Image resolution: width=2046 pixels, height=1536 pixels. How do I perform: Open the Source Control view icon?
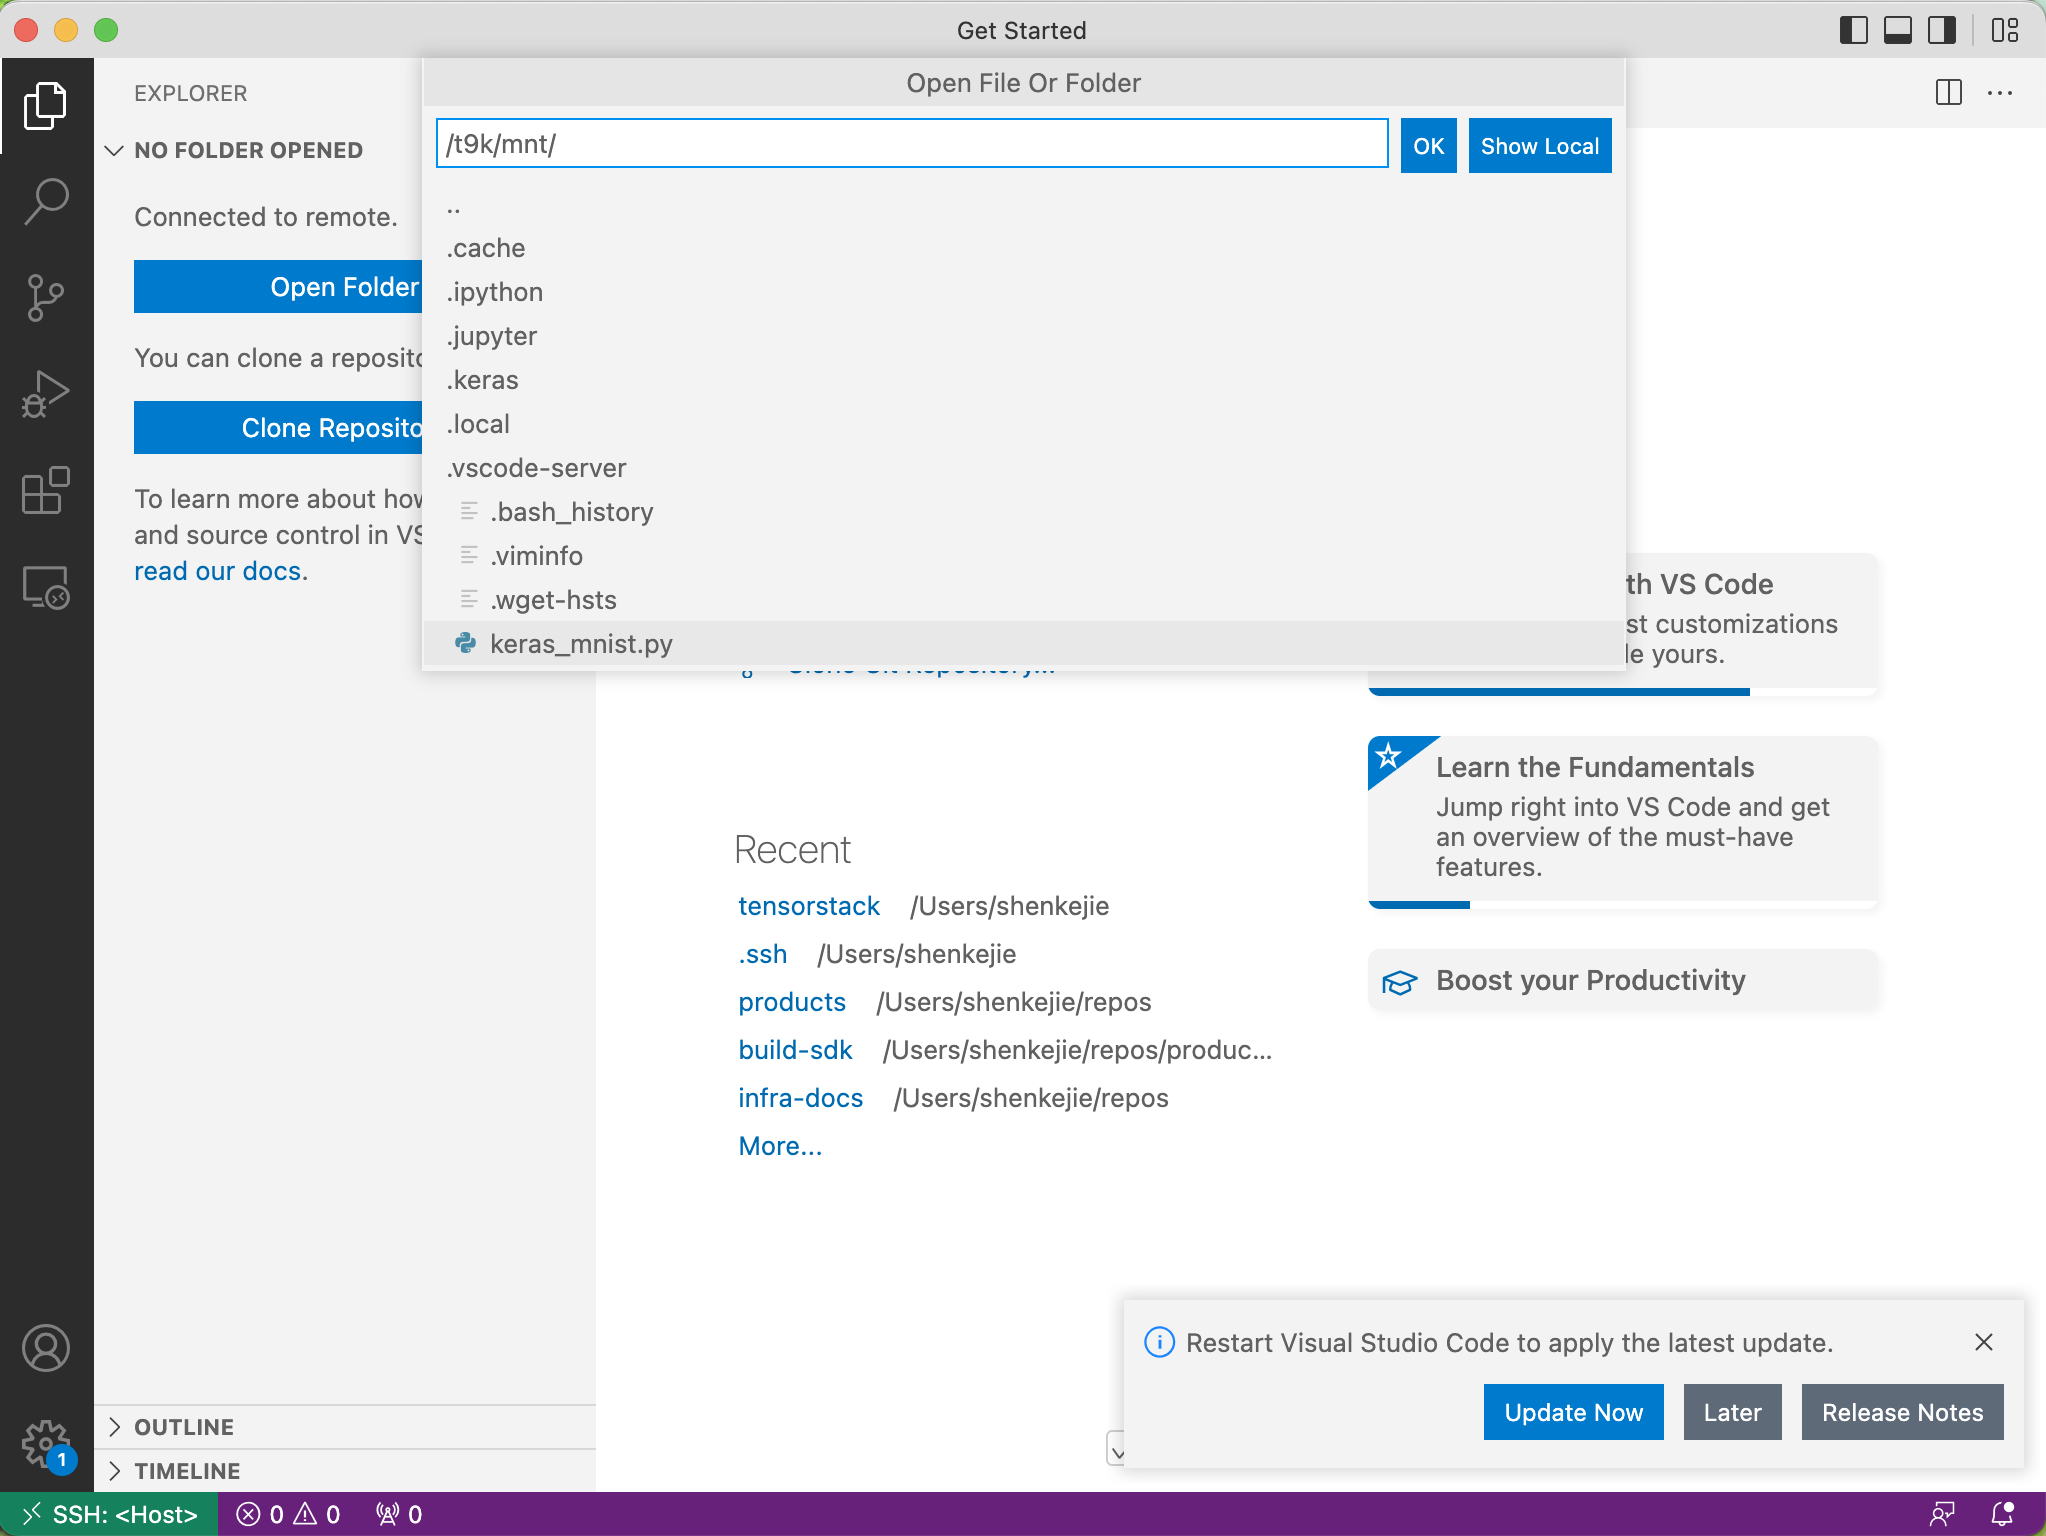pos(46,297)
